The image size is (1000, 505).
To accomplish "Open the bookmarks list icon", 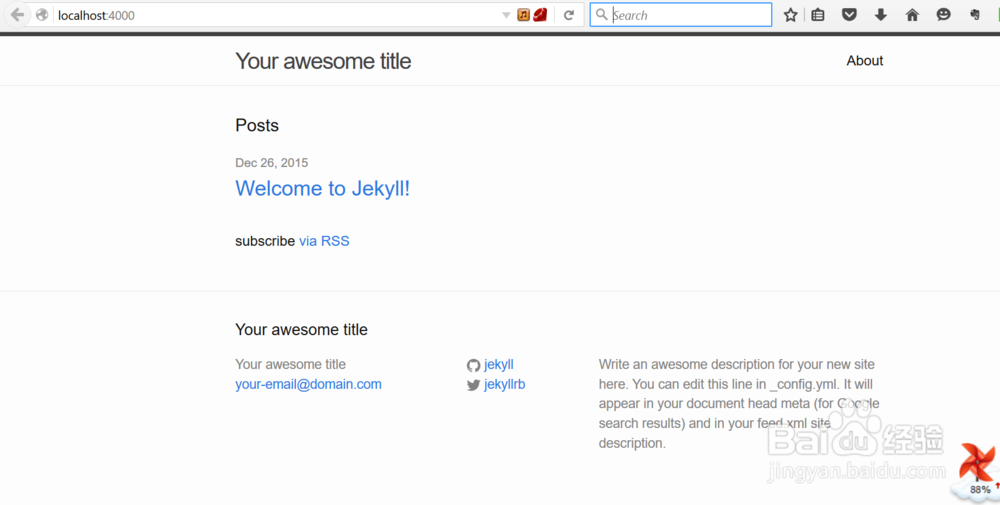I will (x=818, y=15).
